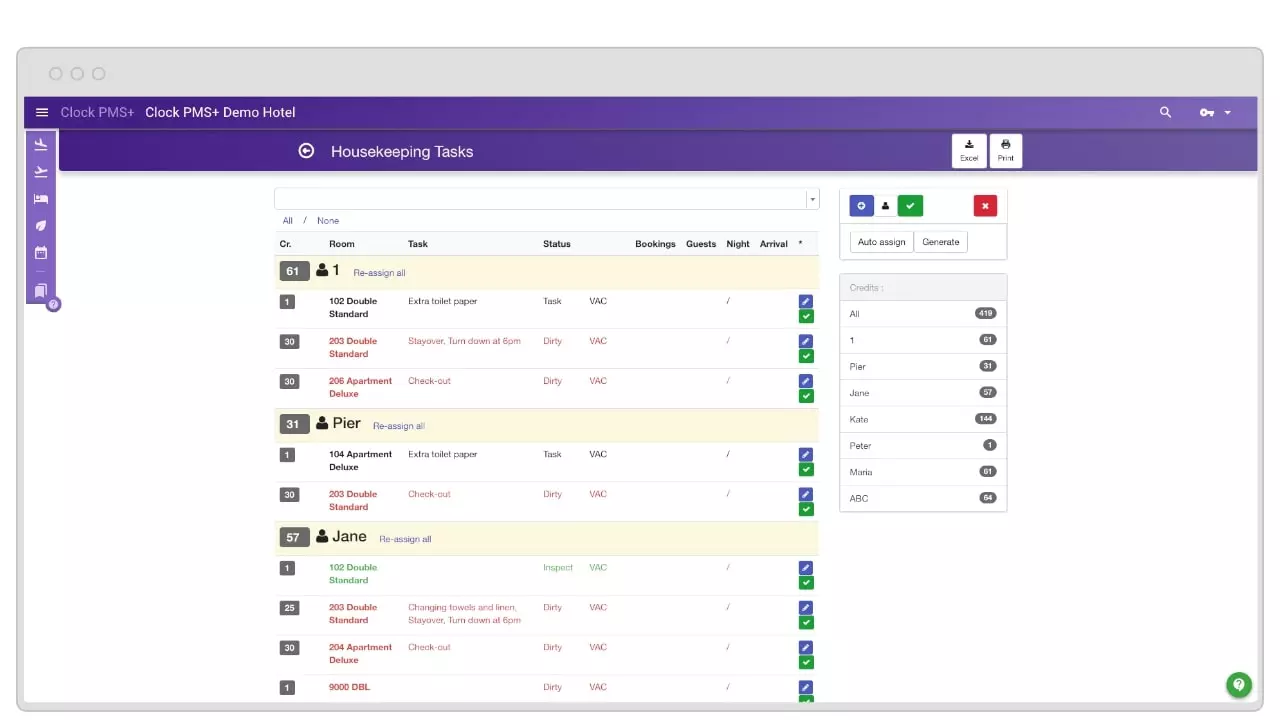Viewport: 1280px width, 720px height.
Task: Edit Pier's 203 Double Standard Check-out task
Action: [806, 494]
